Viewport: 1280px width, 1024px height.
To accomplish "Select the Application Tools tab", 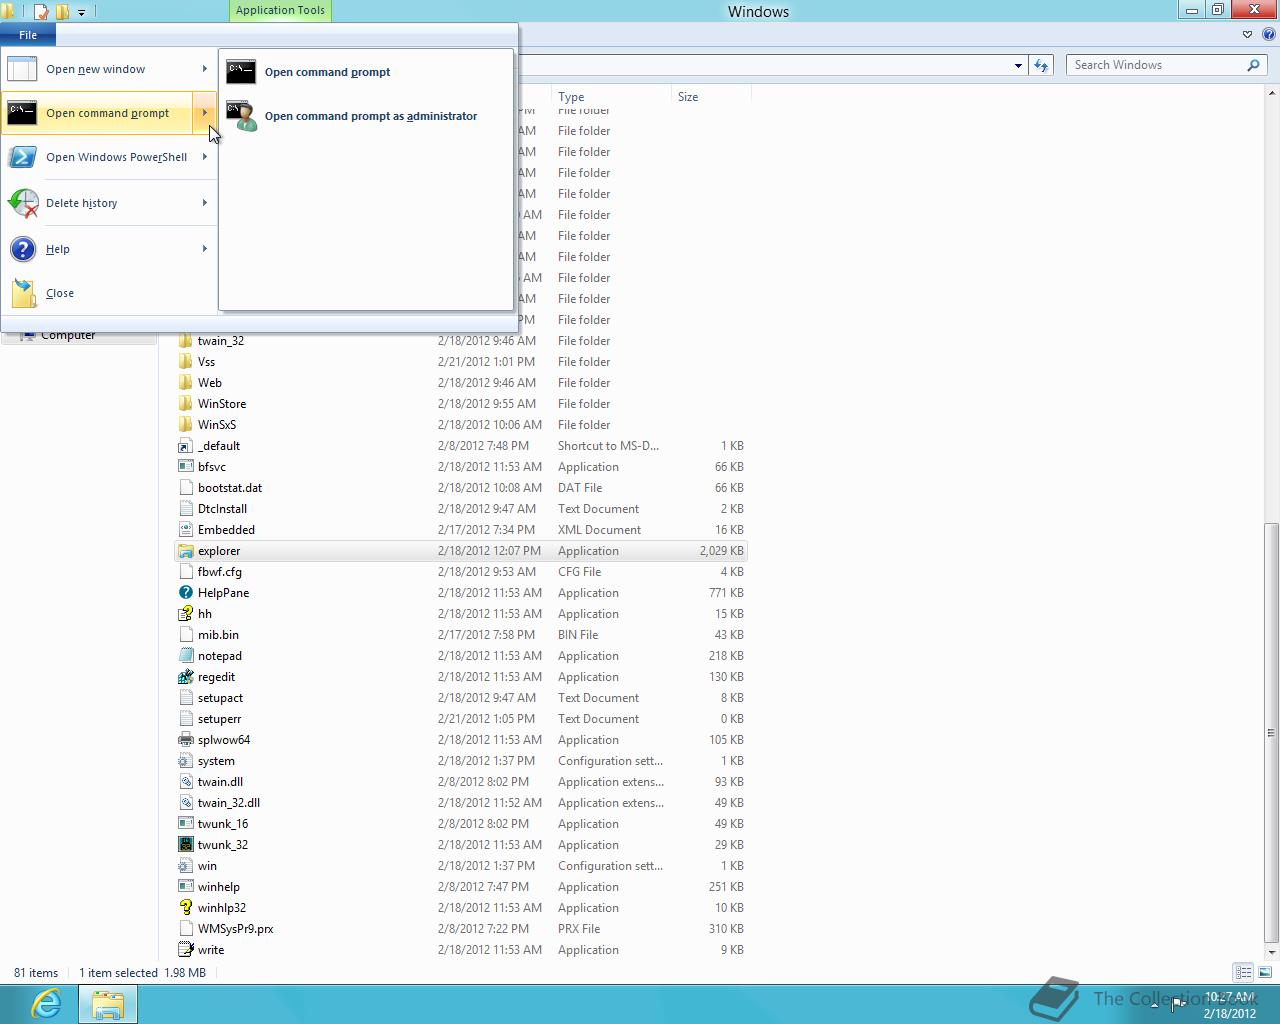I will tap(280, 10).
